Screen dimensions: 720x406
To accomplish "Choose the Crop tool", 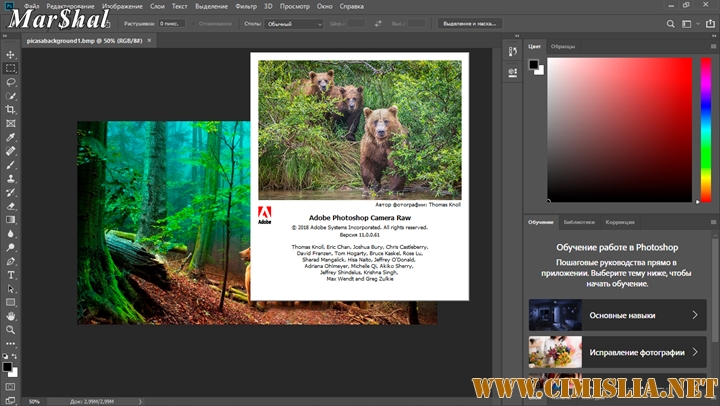I will tap(11, 109).
